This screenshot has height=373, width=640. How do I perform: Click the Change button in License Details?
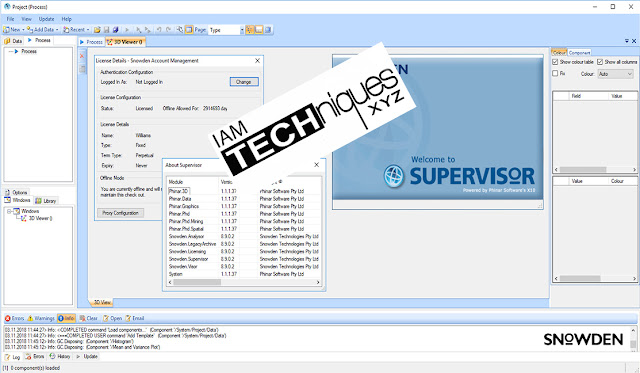[x=244, y=82]
